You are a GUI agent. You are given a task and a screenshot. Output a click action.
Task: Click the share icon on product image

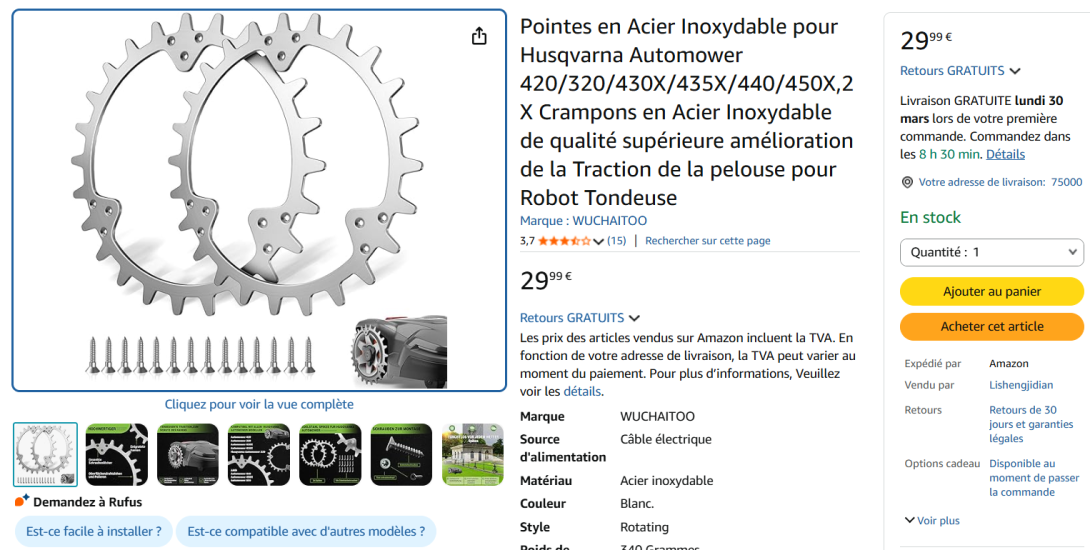click(x=479, y=36)
